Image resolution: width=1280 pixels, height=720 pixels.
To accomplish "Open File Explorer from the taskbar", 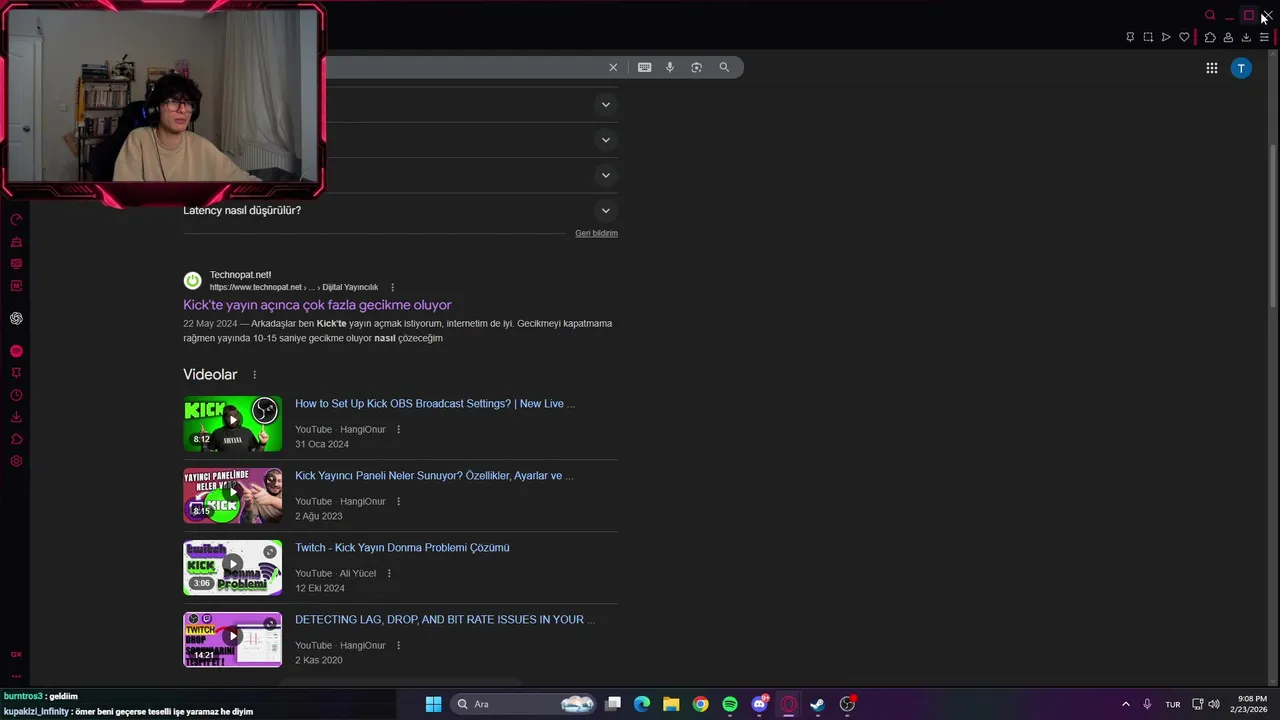I will point(671,704).
